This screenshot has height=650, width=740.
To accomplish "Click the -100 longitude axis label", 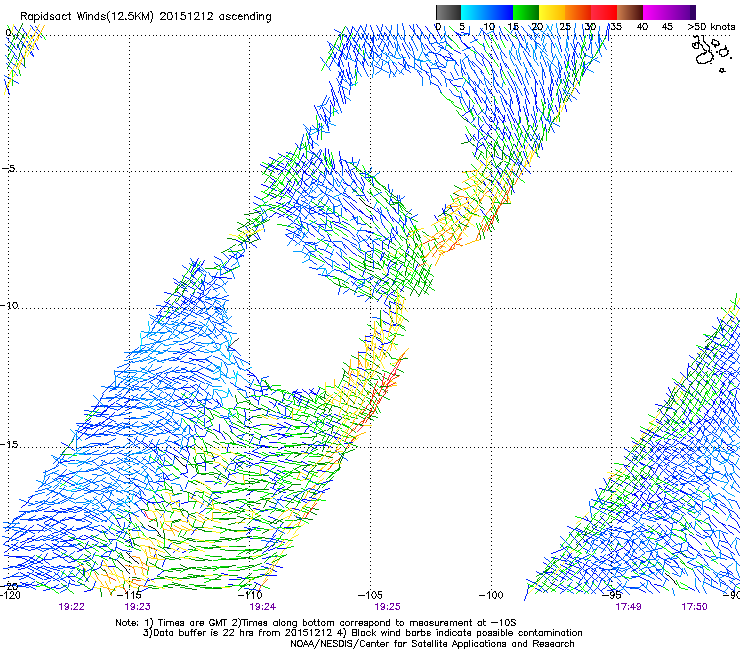I will [491, 595].
